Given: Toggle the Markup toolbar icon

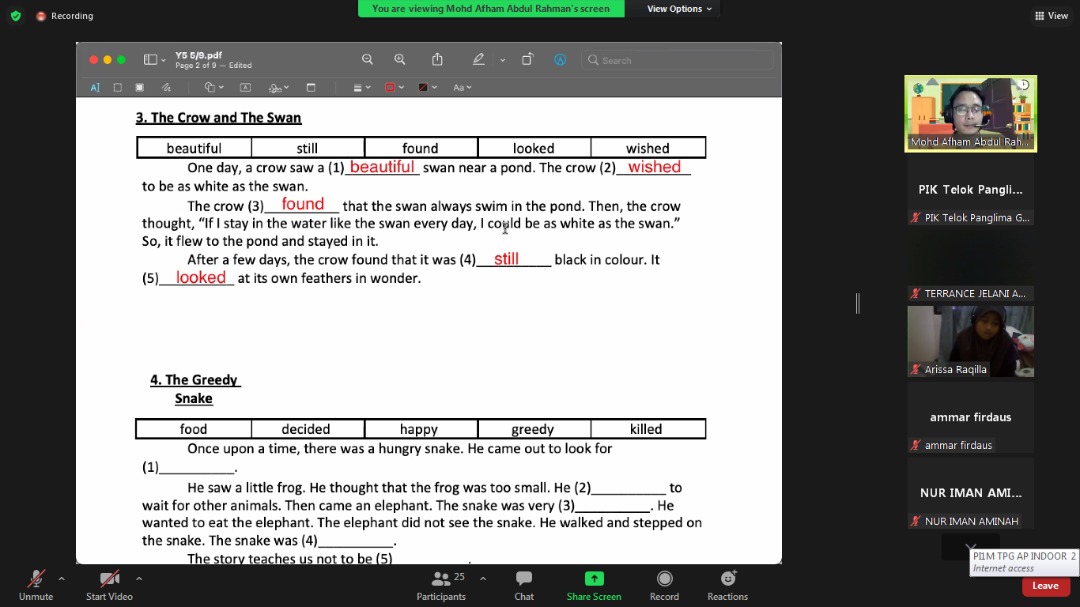Looking at the screenshot, I should [x=560, y=60].
